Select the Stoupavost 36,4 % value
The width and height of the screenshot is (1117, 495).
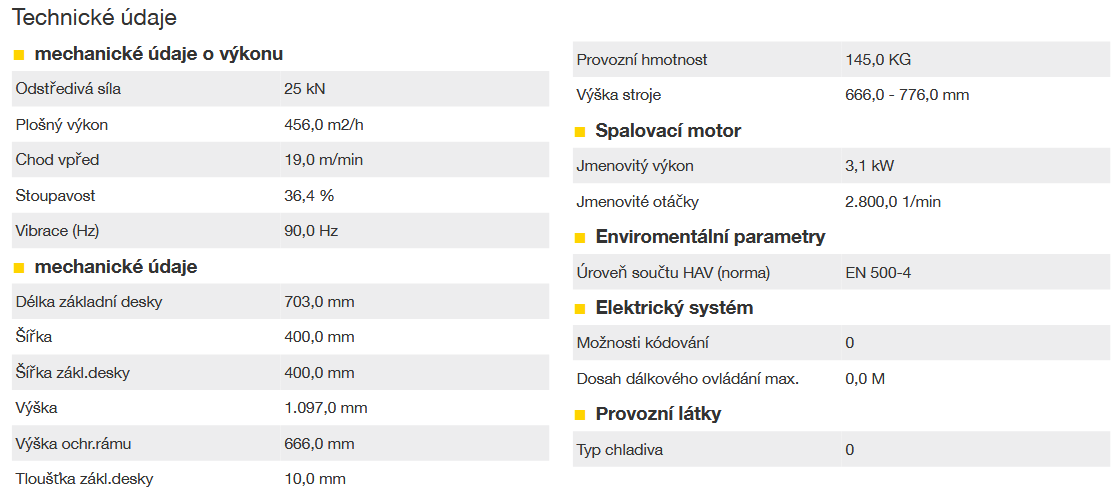point(308,195)
